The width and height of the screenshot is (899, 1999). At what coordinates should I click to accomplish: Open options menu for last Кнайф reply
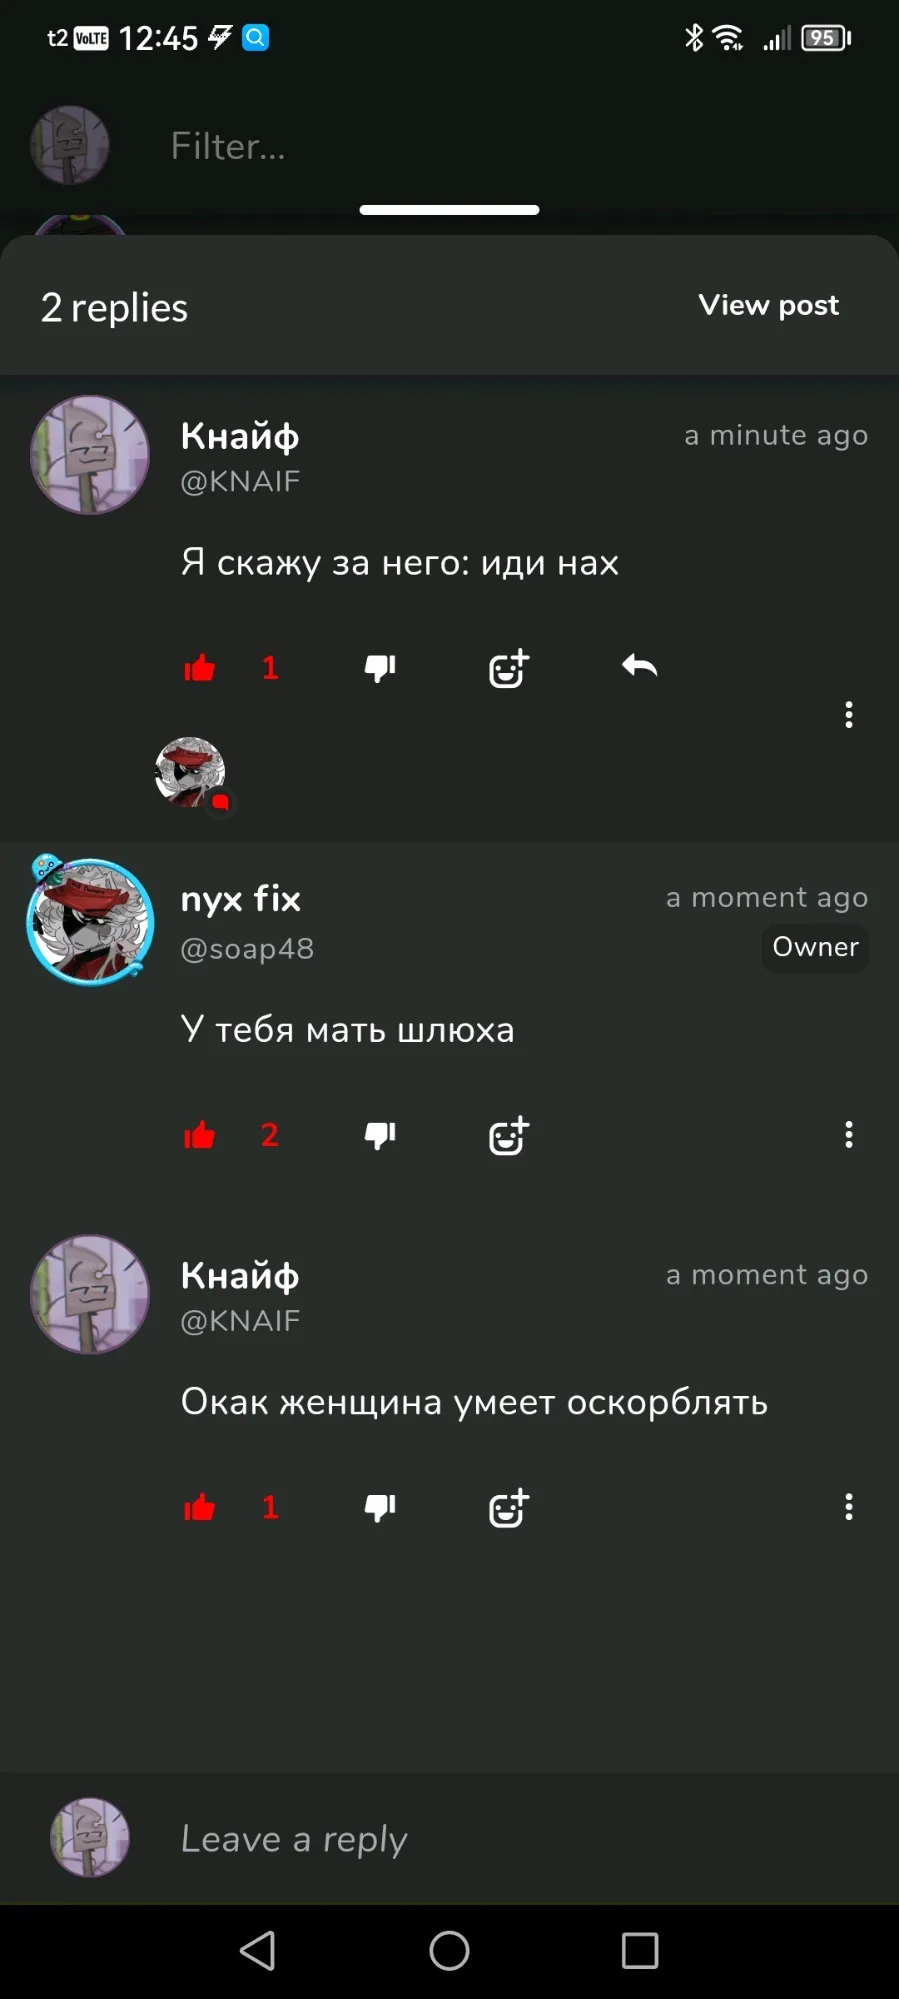coord(849,1506)
